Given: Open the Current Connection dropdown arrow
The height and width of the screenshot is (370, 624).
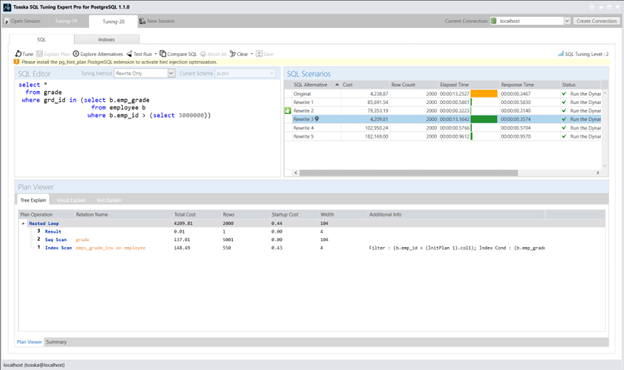Looking at the screenshot, I should coord(567,21).
